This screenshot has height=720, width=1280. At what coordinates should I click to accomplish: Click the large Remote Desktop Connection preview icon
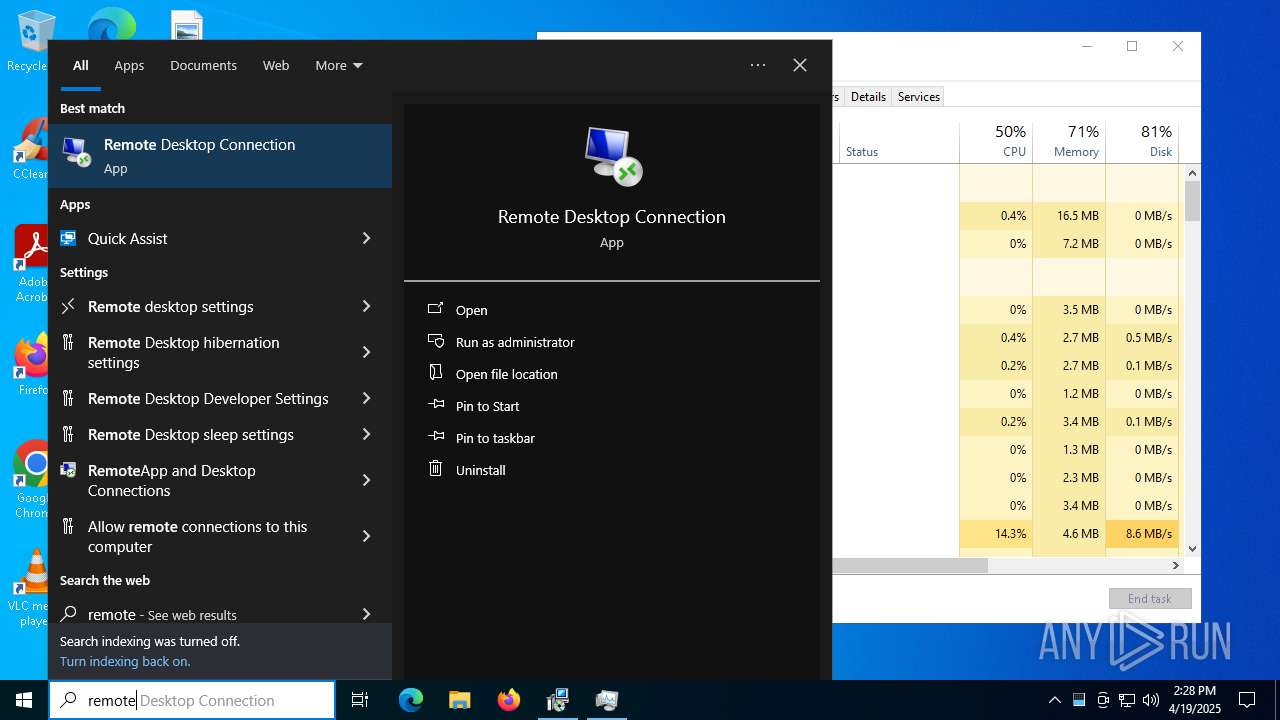point(612,156)
